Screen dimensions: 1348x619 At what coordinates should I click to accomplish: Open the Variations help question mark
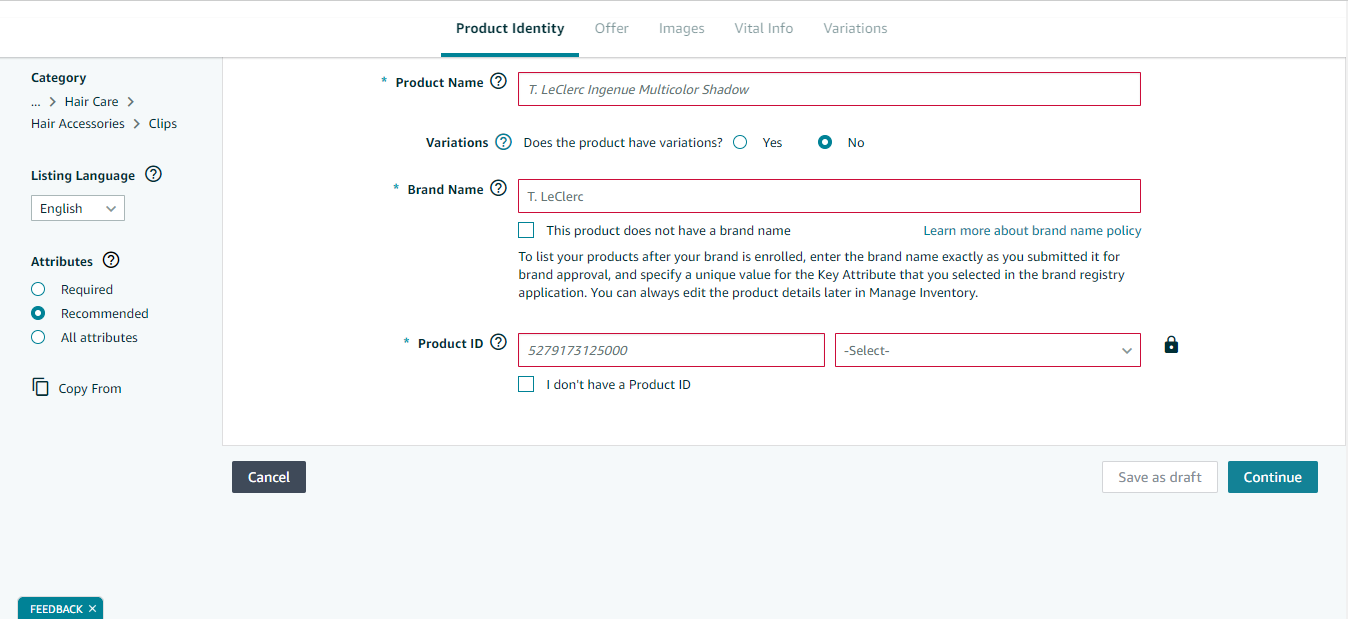point(503,142)
